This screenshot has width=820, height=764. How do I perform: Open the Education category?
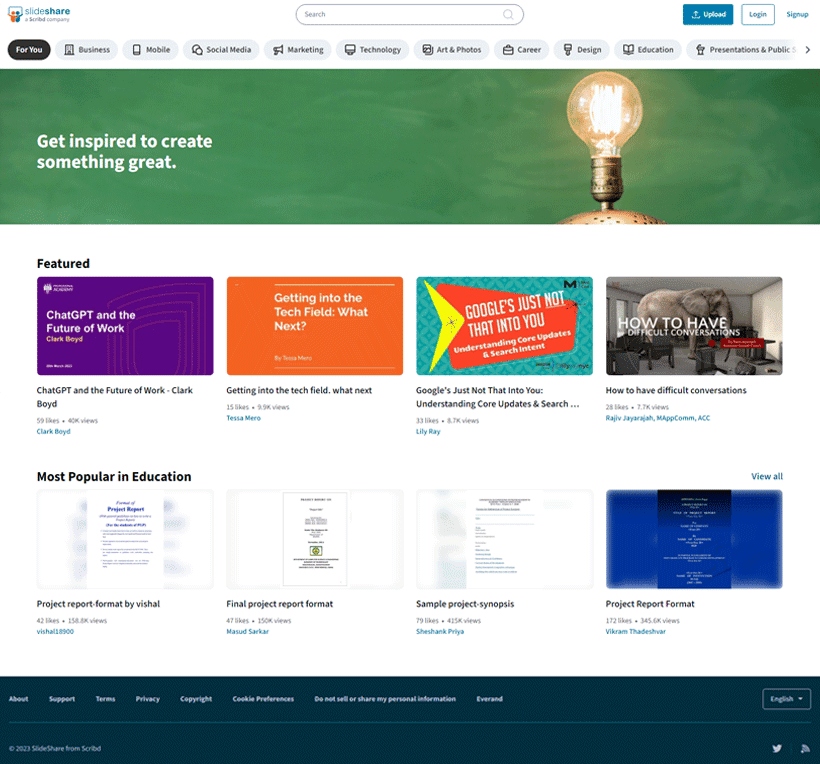click(x=648, y=50)
